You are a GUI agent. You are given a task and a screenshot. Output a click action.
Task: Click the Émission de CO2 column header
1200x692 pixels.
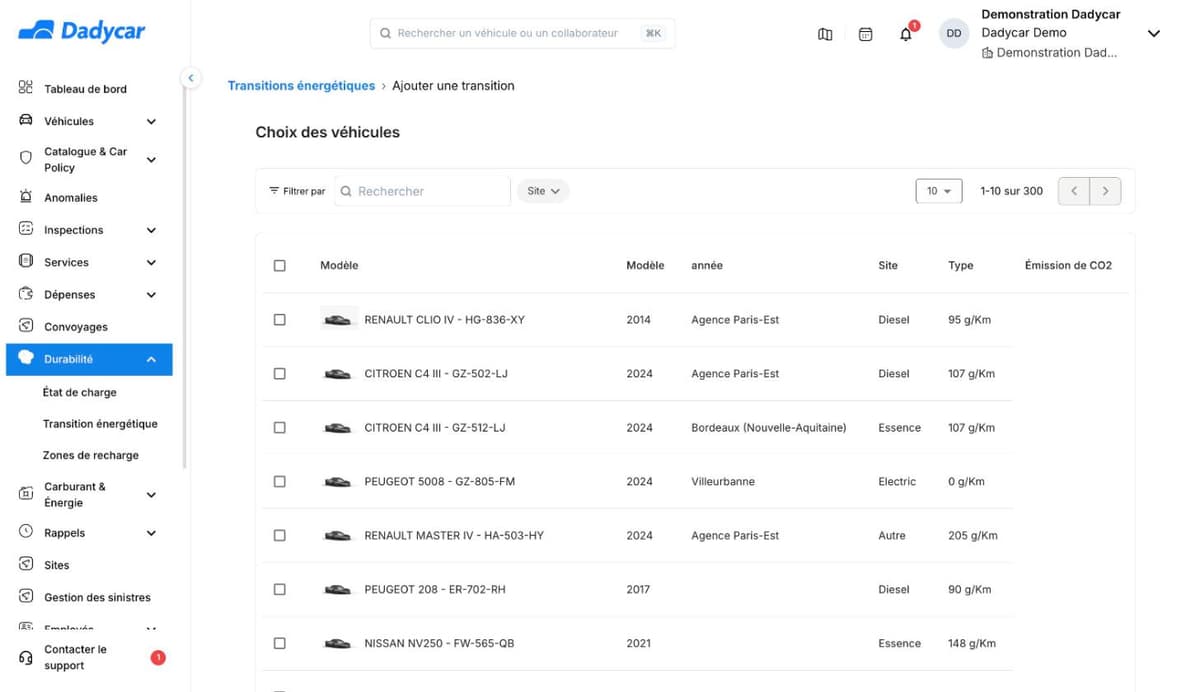[x=1068, y=265]
